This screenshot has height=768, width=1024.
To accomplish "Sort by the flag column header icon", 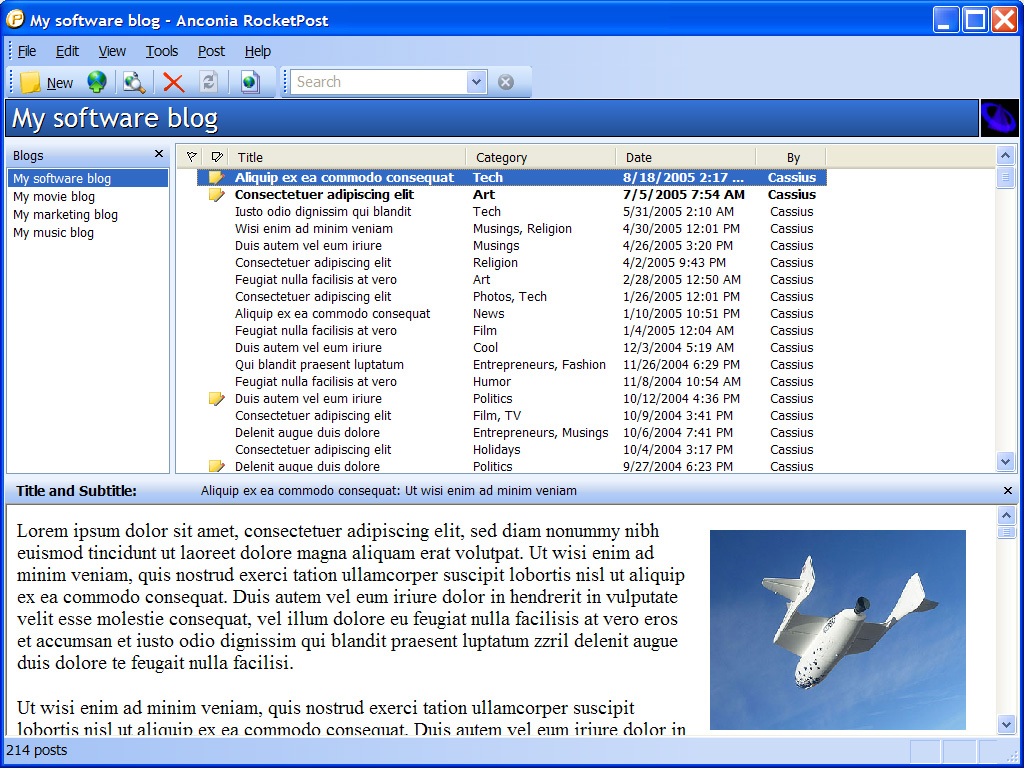I will pos(191,157).
